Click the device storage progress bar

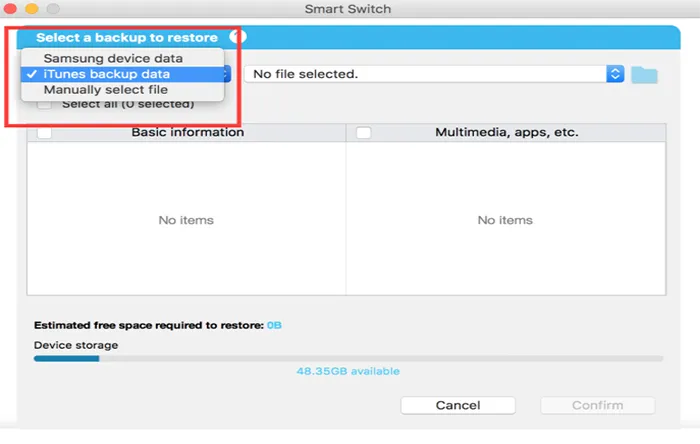click(x=348, y=358)
